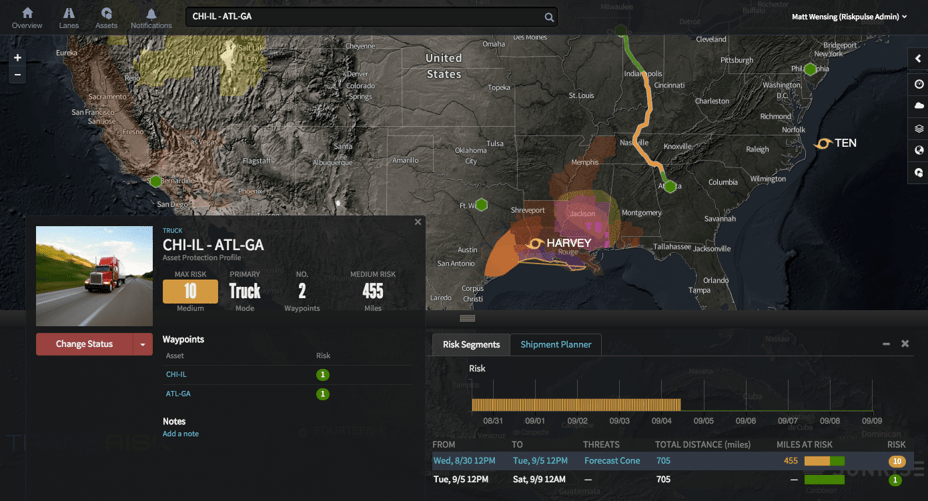Click the orange risk timeline bar
928x501 pixels.
576,405
